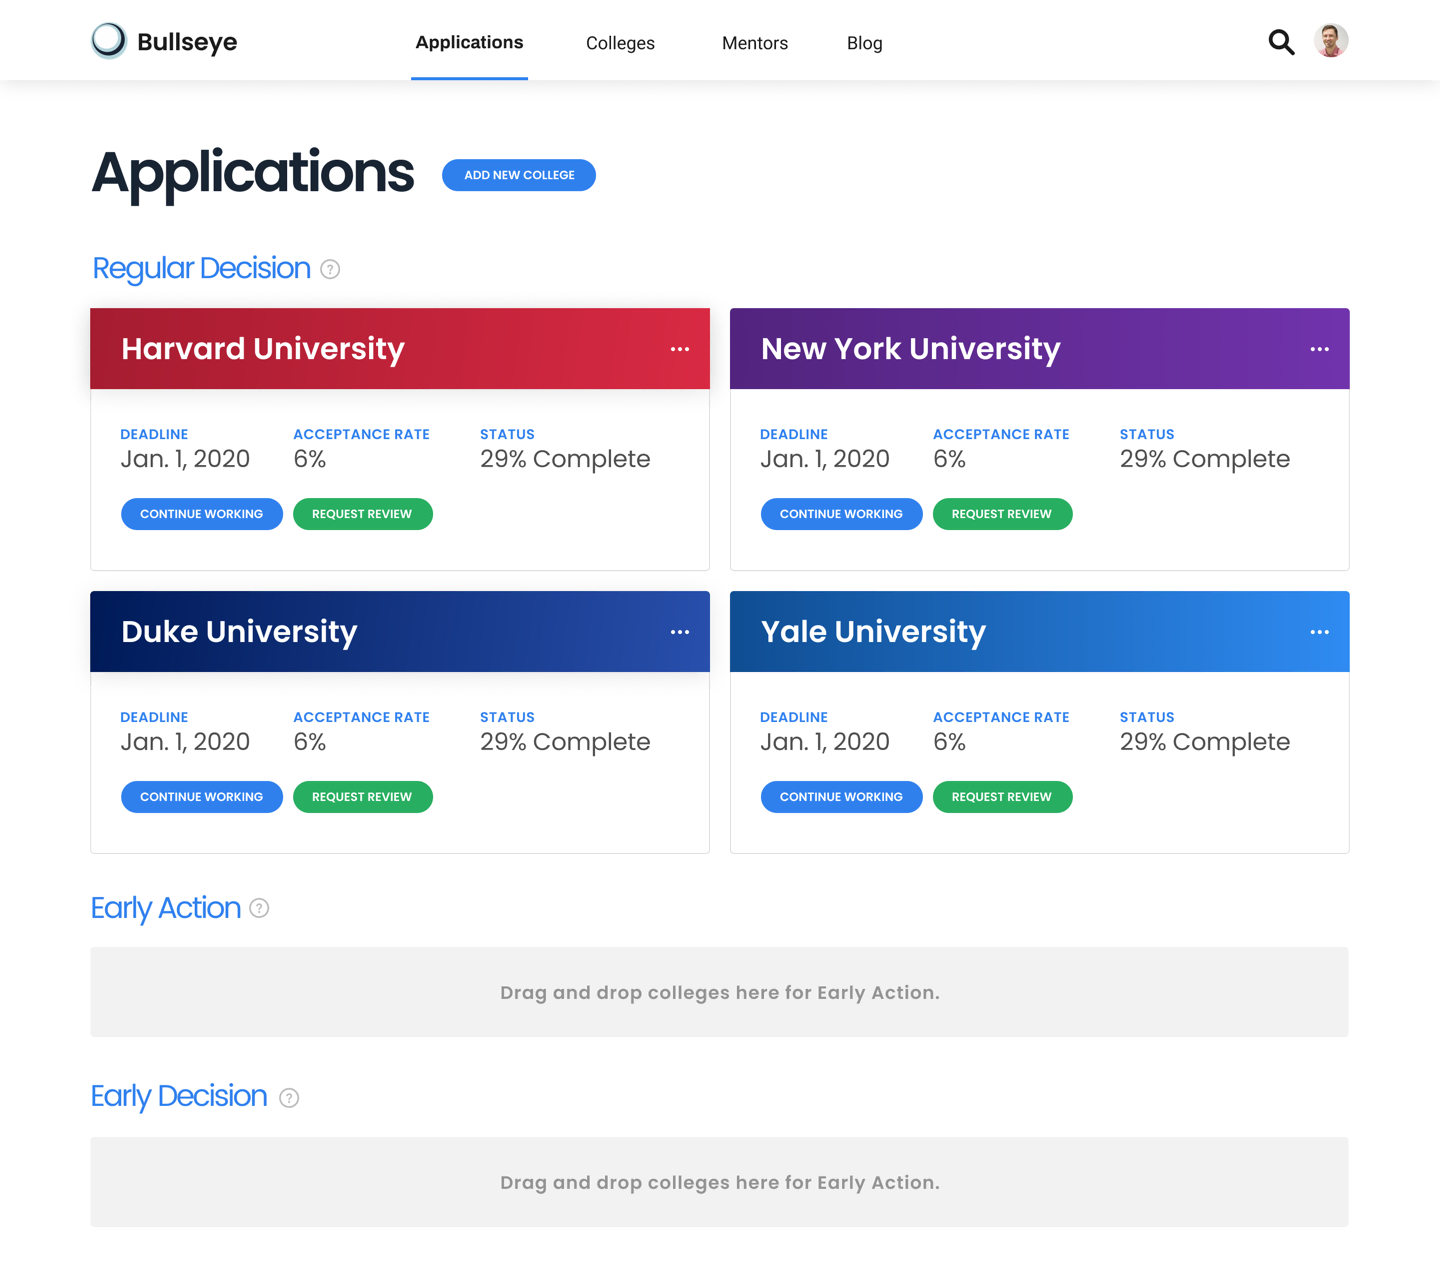Click the Early Action section heading
The width and height of the screenshot is (1440, 1279).
166,908
